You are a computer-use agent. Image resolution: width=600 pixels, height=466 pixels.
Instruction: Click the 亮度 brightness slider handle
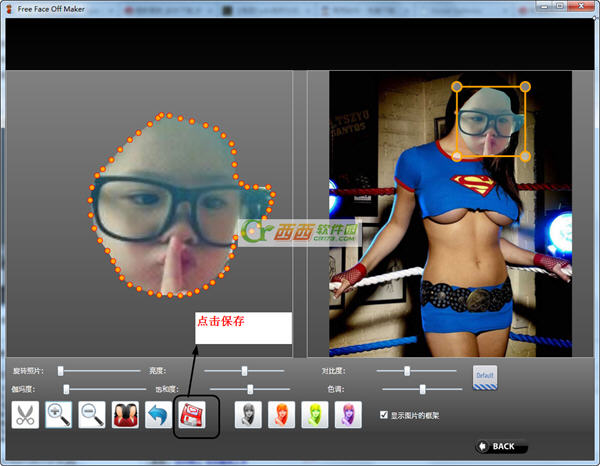(x=244, y=370)
